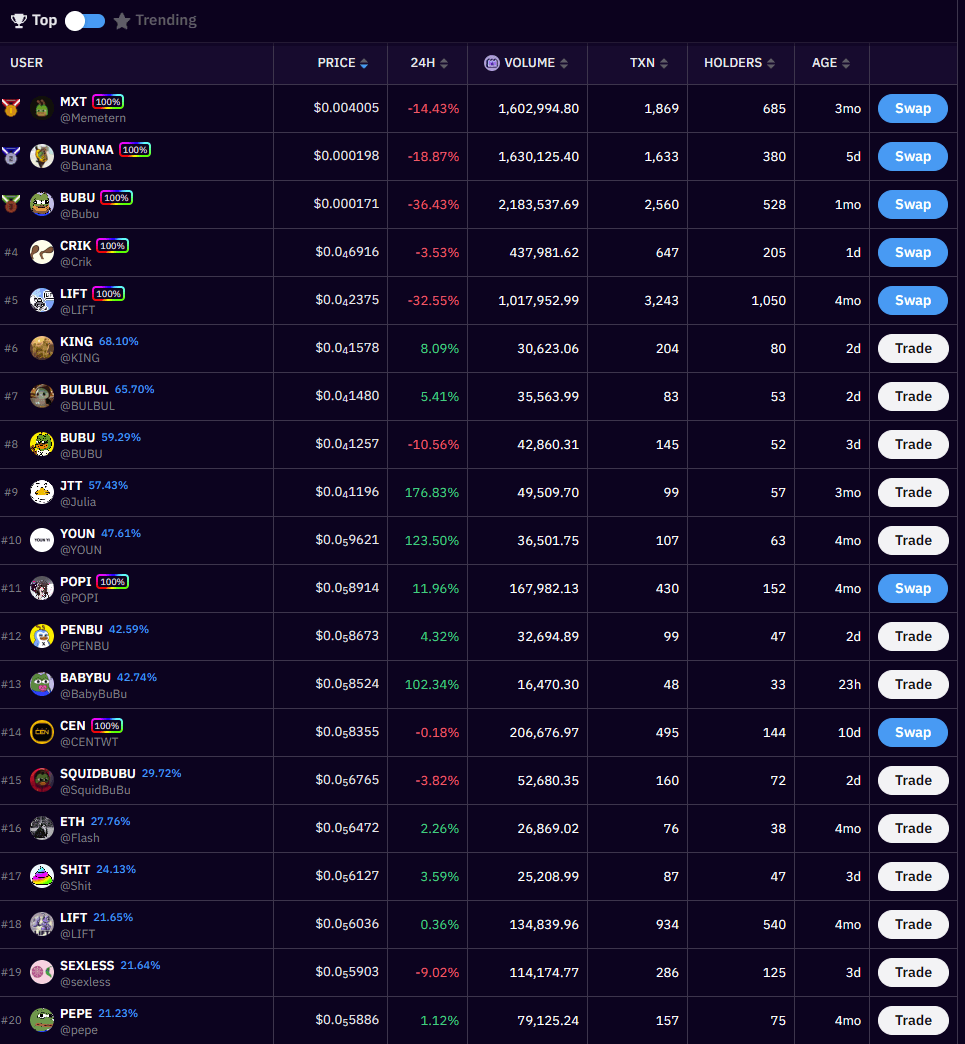Open MXT token avatar icon
965x1044 pixels.
click(x=42, y=108)
